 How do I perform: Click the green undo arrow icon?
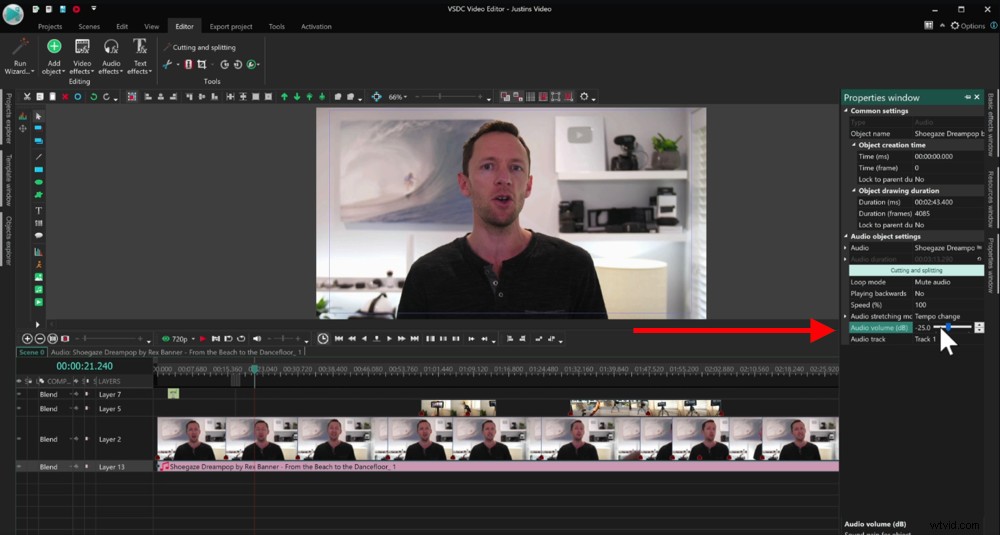94,97
